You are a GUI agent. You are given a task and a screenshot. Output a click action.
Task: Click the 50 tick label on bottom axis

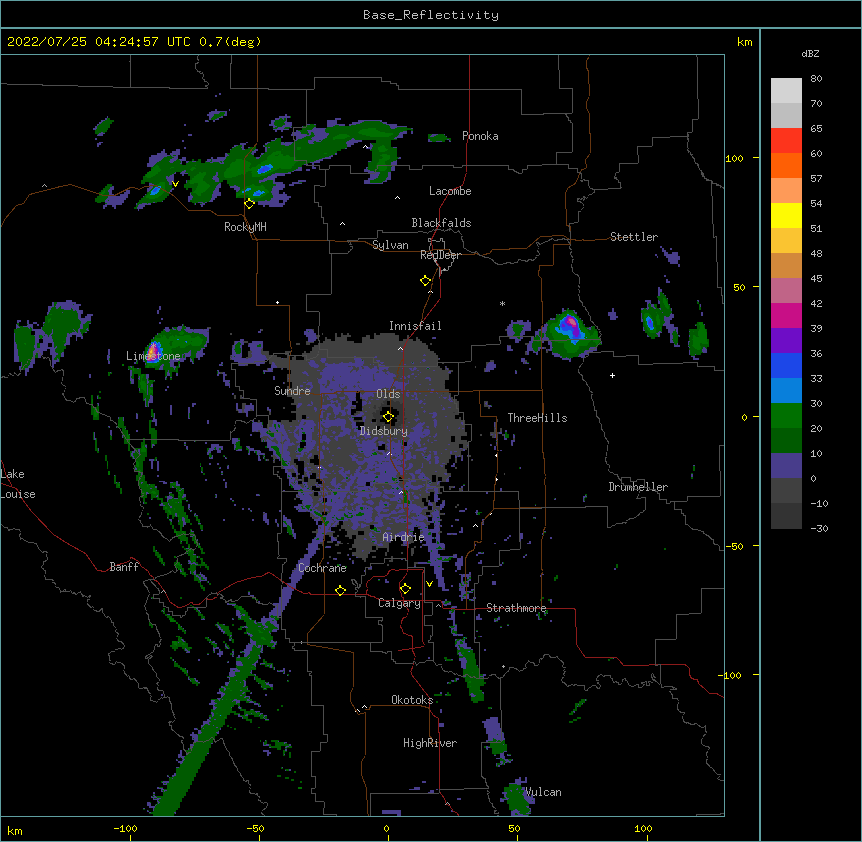click(514, 828)
